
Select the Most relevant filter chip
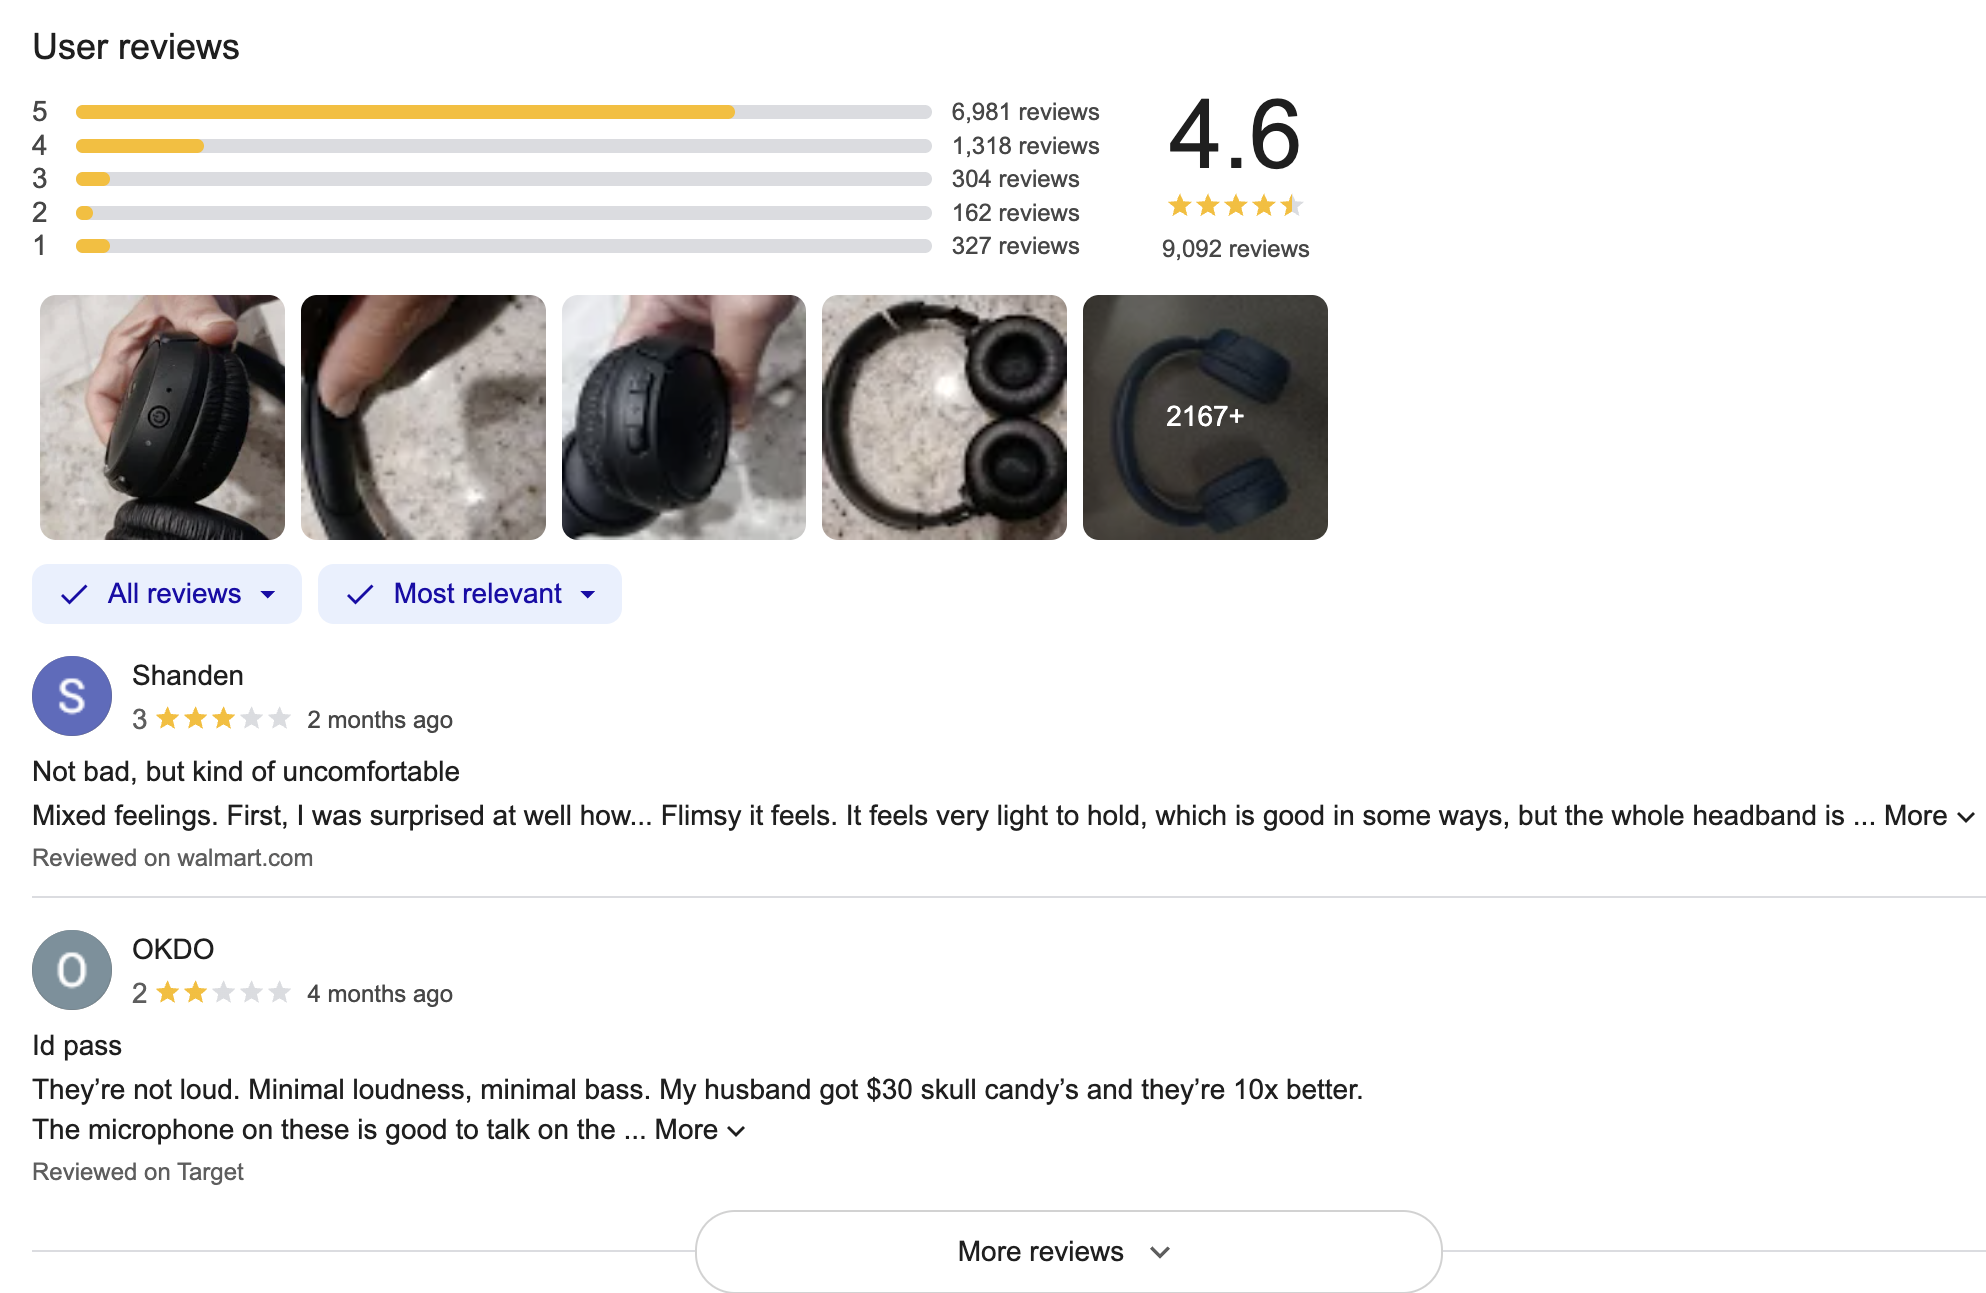click(468, 593)
